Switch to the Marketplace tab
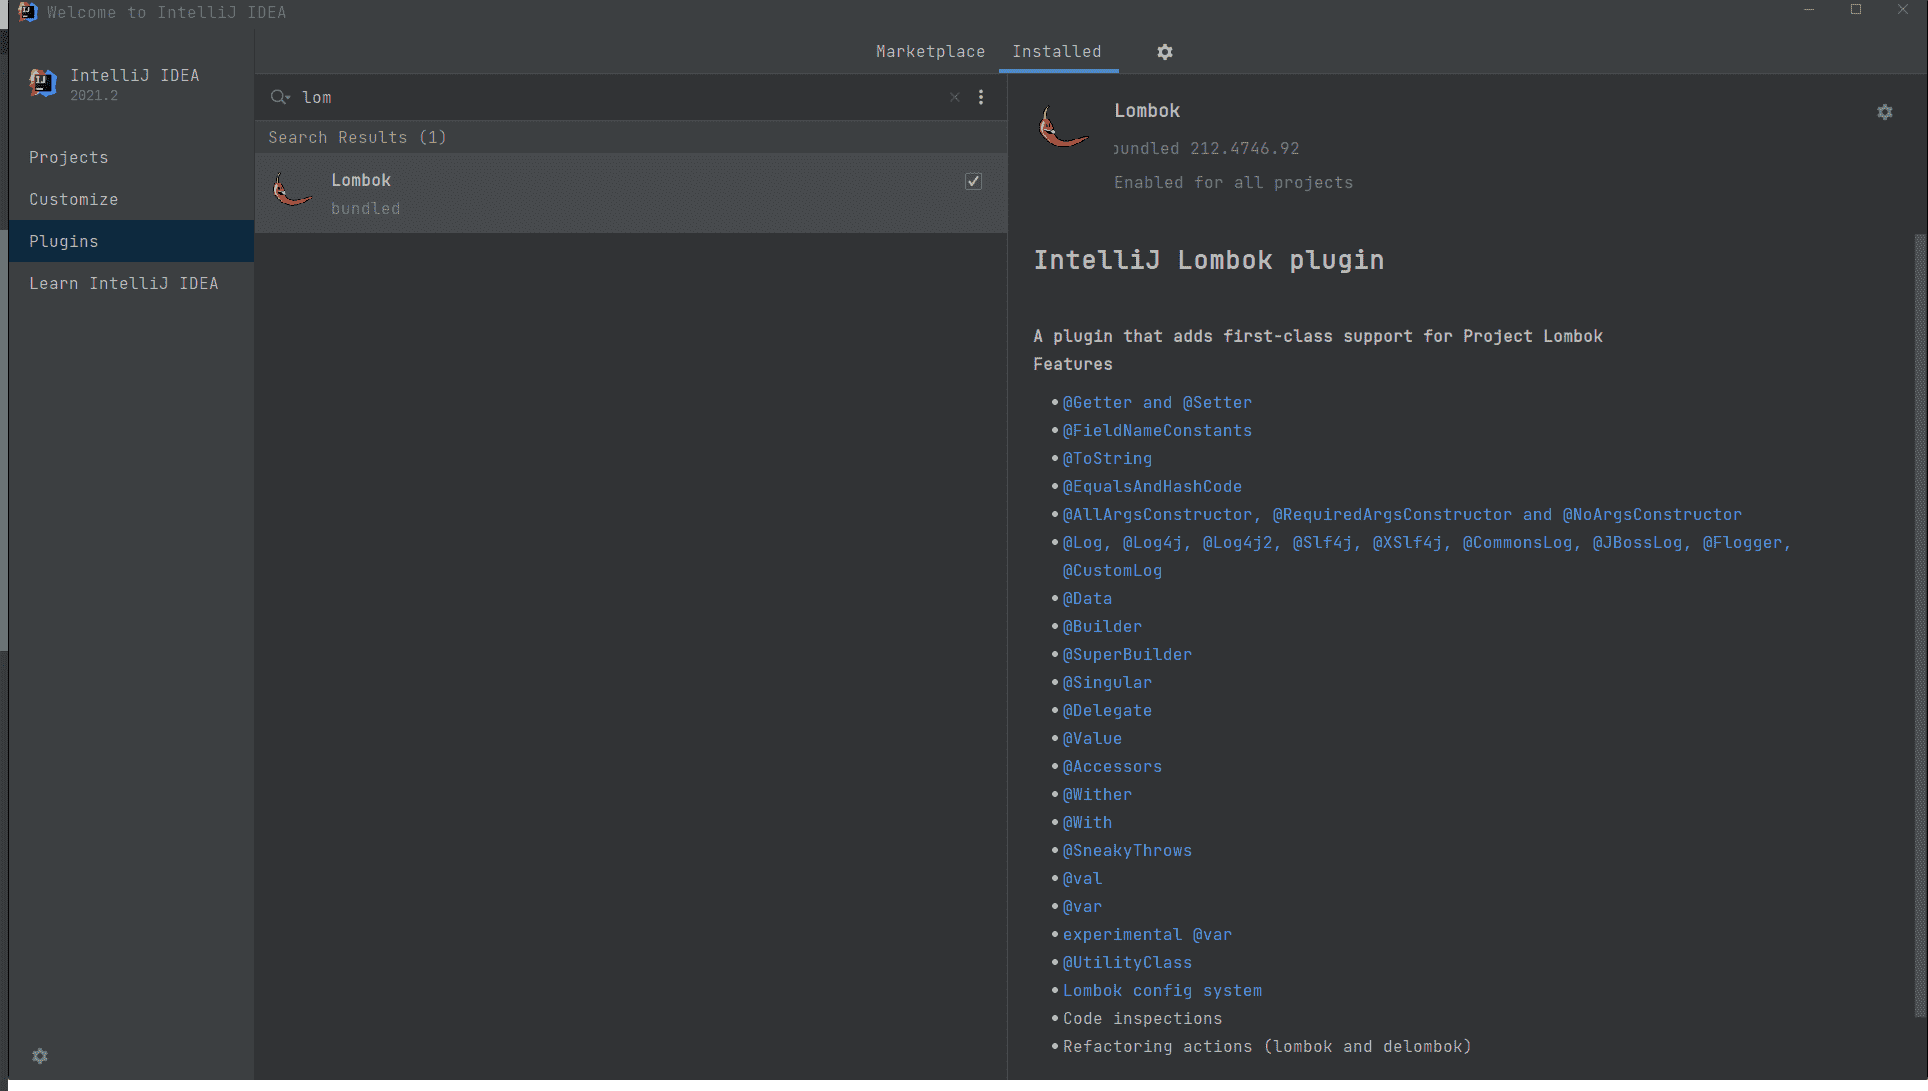Image resolution: width=1928 pixels, height=1091 pixels. click(930, 52)
